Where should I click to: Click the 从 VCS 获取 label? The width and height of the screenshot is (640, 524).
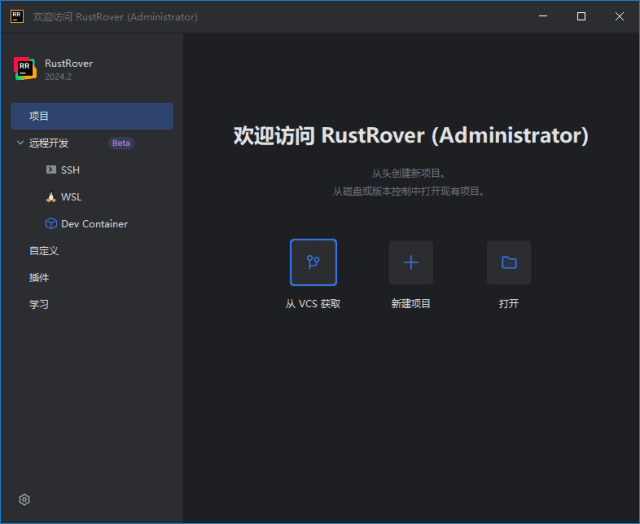[313, 304]
